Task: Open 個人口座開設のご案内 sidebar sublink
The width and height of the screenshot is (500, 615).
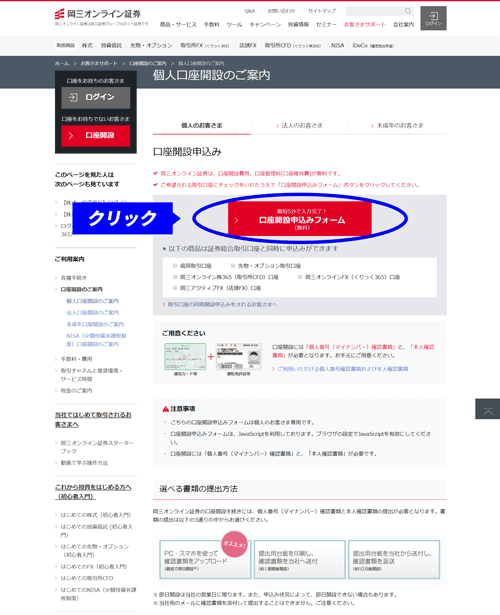Action: tap(93, 301)
